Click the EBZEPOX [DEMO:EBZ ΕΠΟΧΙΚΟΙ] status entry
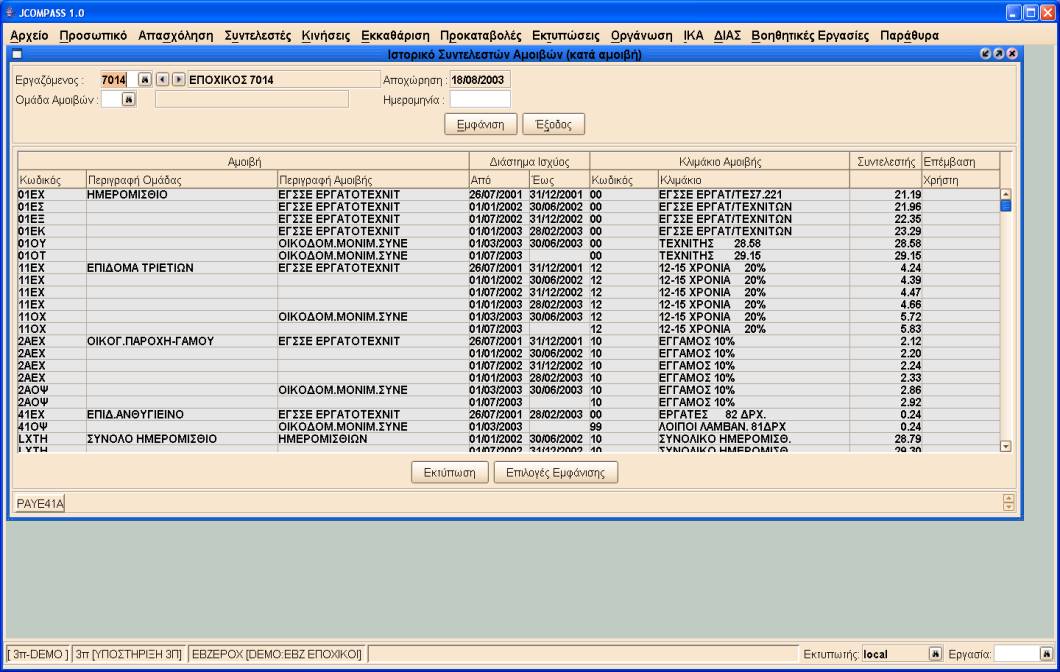This screenshot has height=672, width=1060. [x=277, y=654]
